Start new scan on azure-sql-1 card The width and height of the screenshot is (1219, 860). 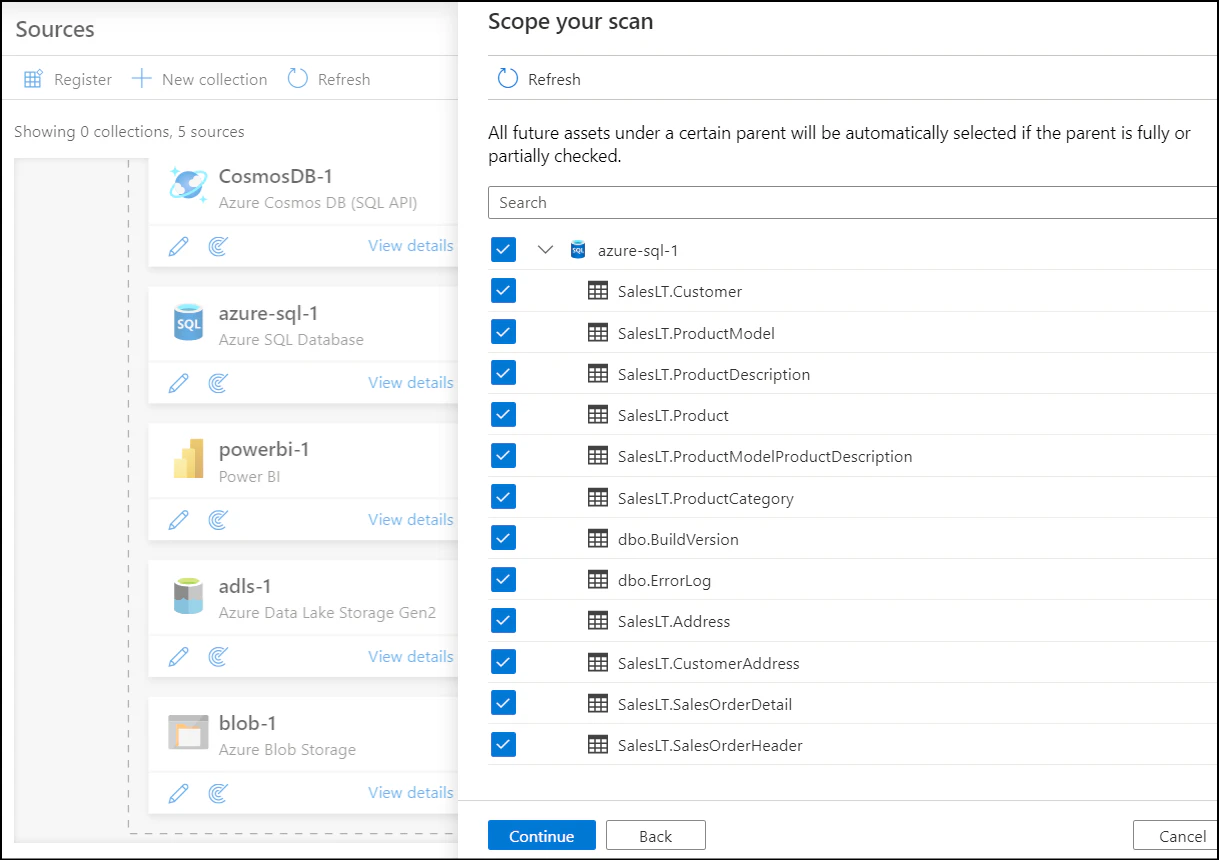[x=218, y=383]
